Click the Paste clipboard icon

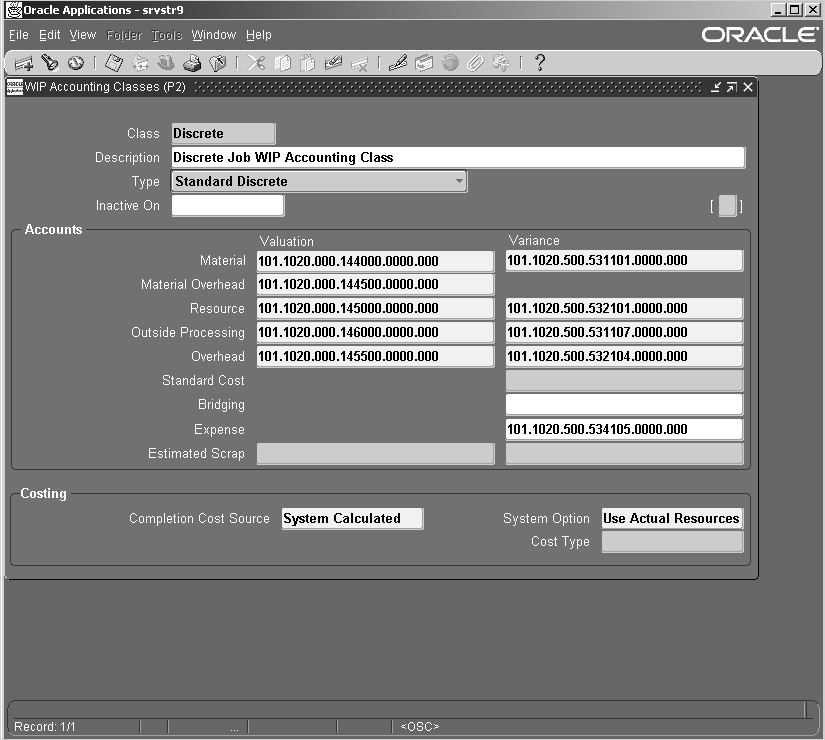[308, 63]
